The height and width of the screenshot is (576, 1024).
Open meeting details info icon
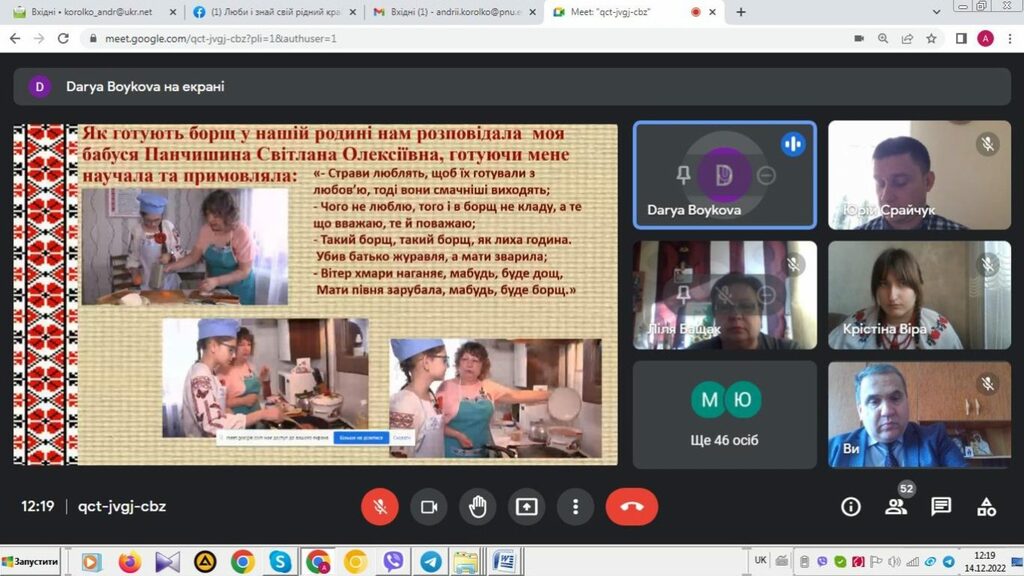pos(851,507)
